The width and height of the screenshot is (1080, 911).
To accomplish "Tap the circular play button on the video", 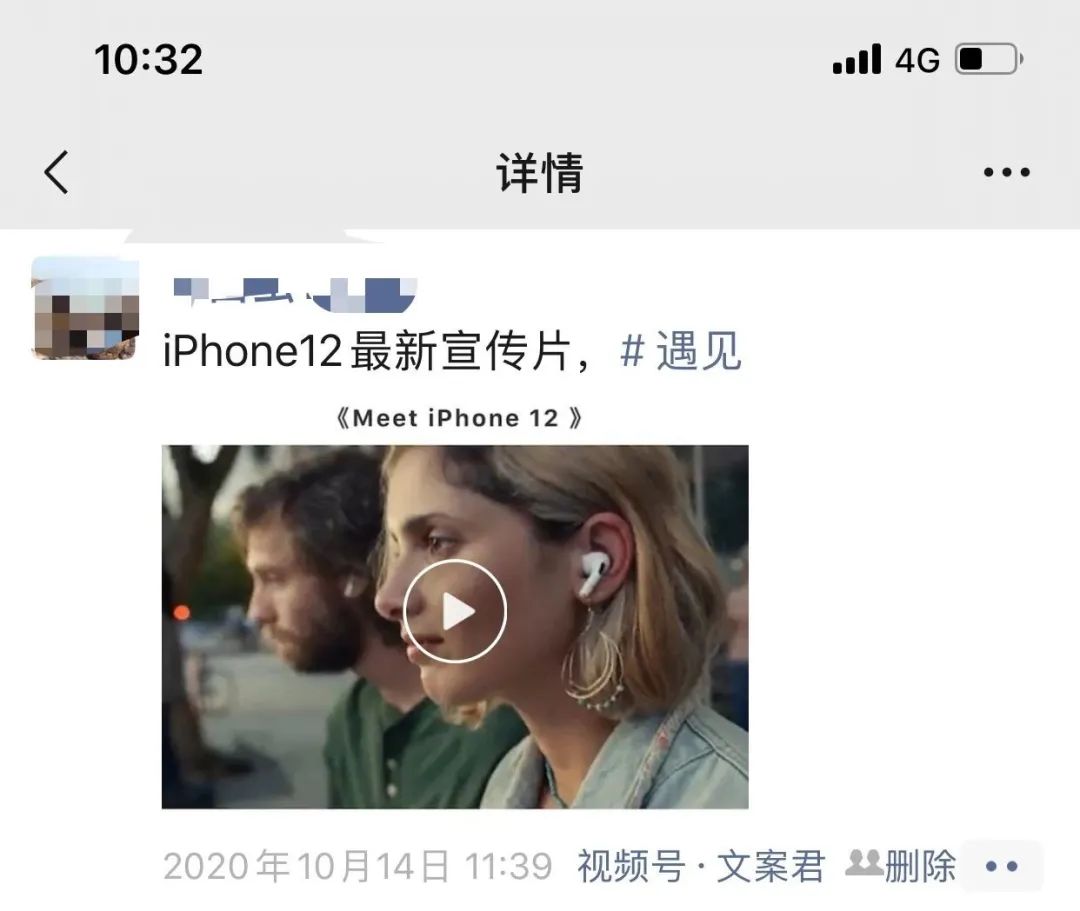I will pyautogui.click(x=455, y=611).
